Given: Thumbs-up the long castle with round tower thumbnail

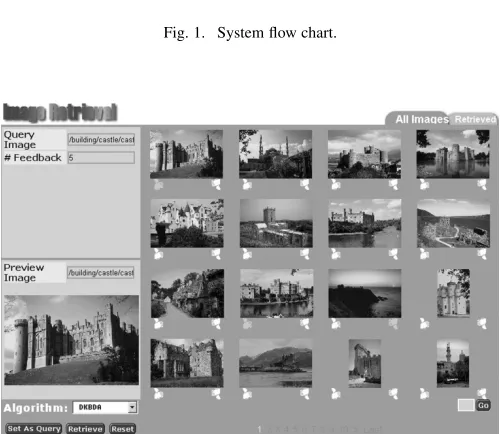Looking at the screenshot, I should pos(159,185).
